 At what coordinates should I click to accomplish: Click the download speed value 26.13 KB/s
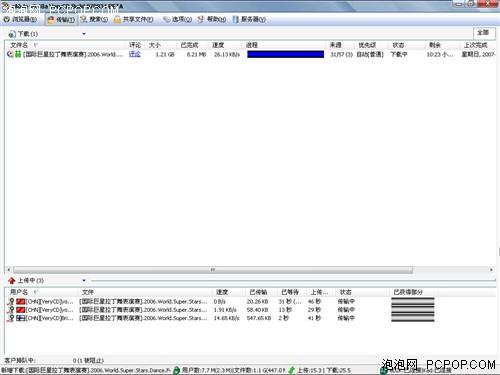(227, 54)
